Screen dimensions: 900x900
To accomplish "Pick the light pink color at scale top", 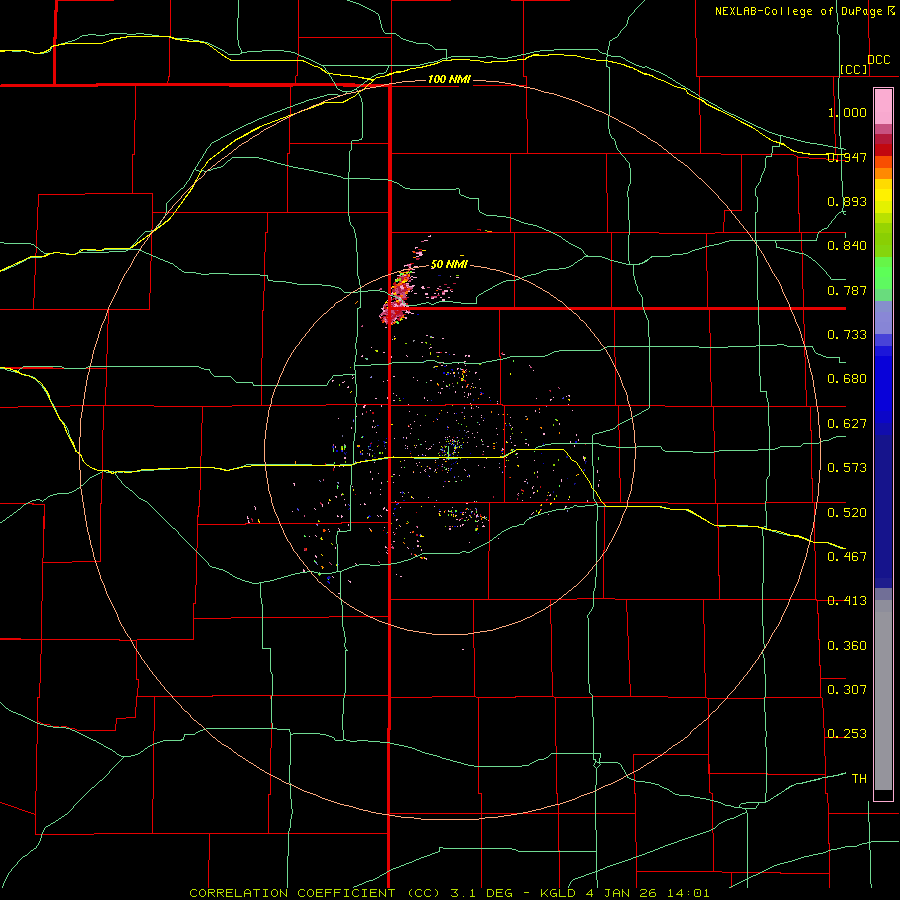I will (883, 107).
